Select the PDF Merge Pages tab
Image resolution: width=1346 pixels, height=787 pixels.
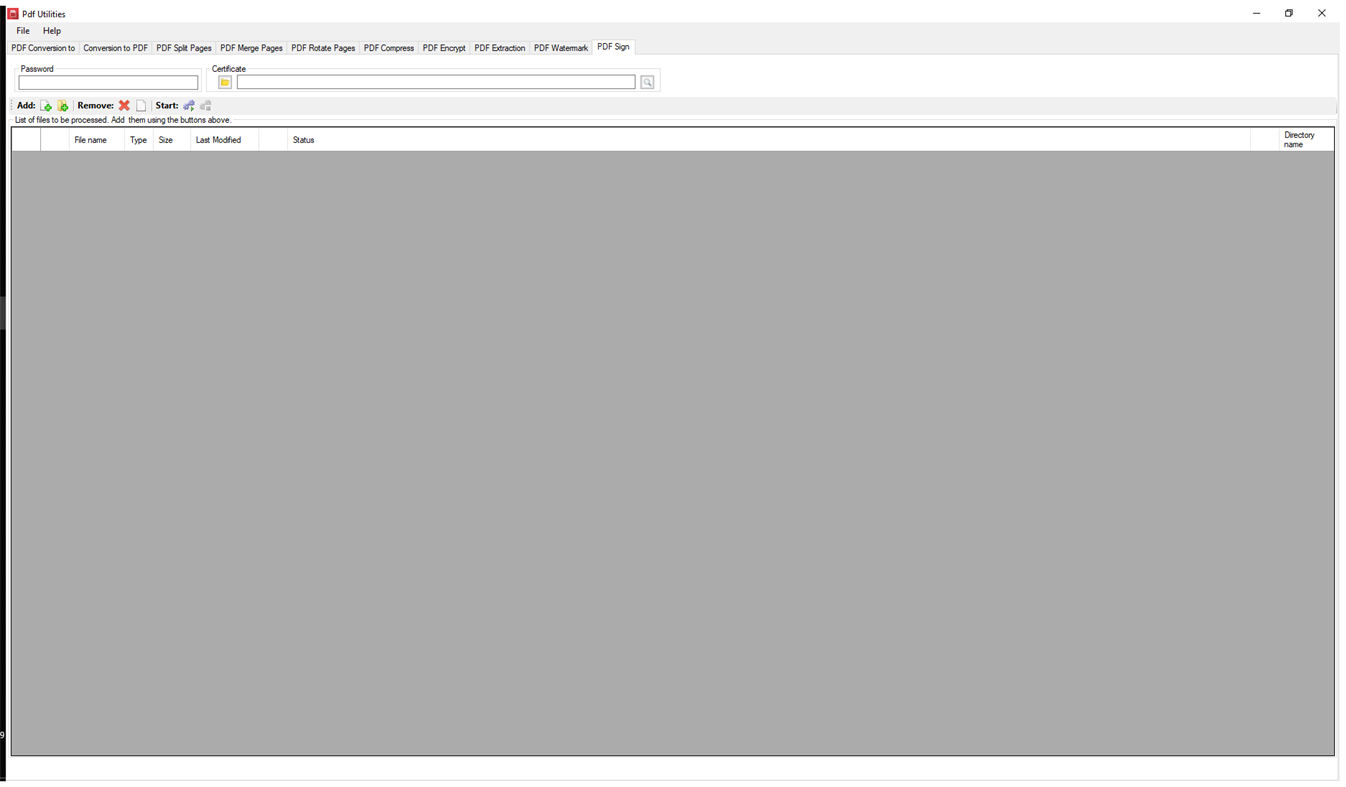(x=251, y=47)
